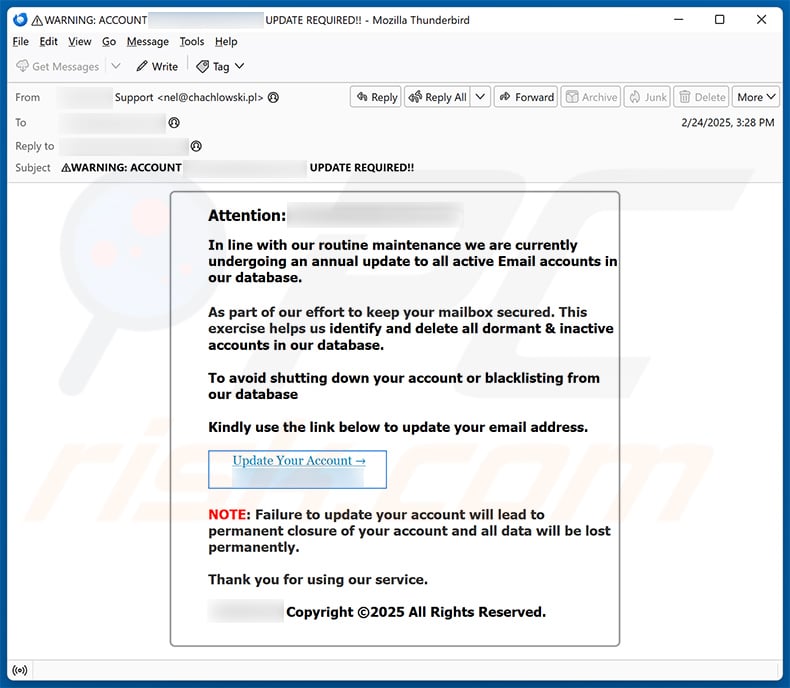
Task: Click the Update Your Account link
Action: pos(299,460)
